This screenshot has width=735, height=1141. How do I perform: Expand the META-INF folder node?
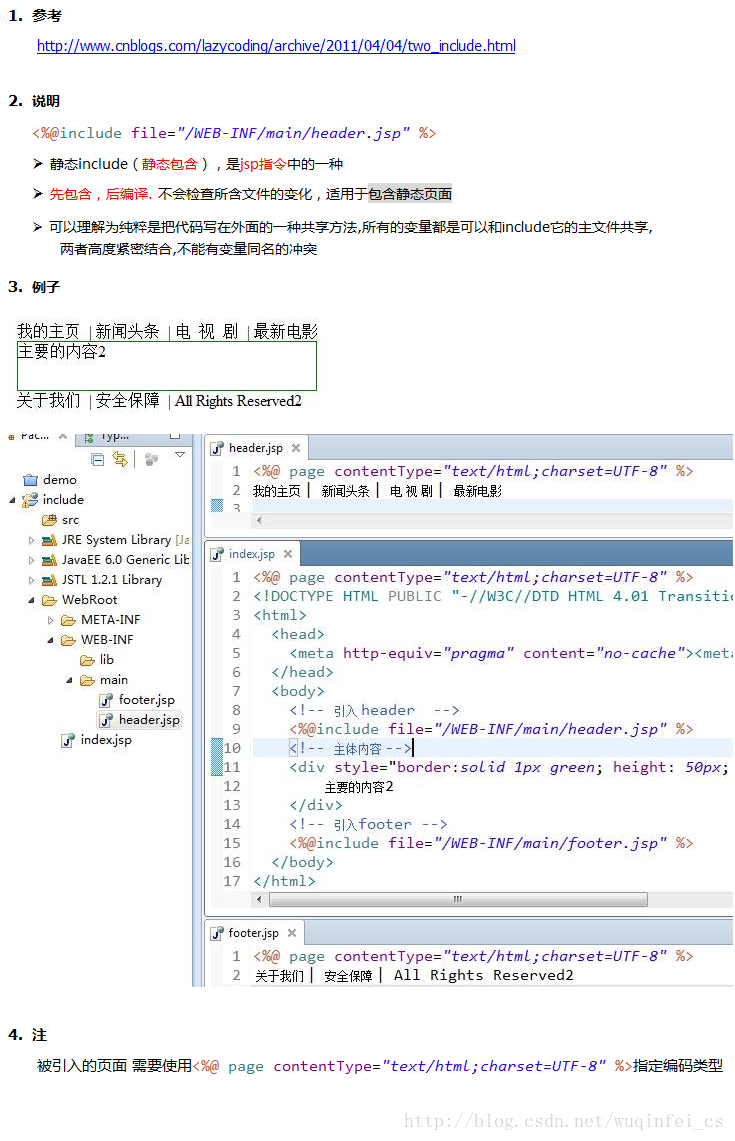coord(50,620)
